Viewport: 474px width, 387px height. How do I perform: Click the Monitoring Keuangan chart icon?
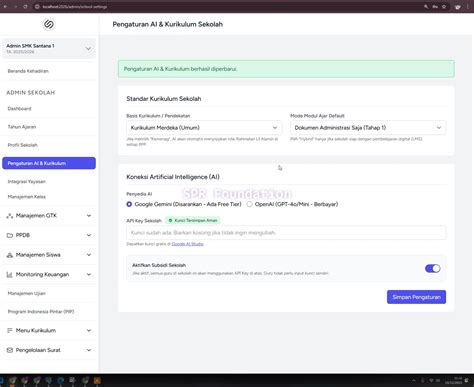point(10,275)
